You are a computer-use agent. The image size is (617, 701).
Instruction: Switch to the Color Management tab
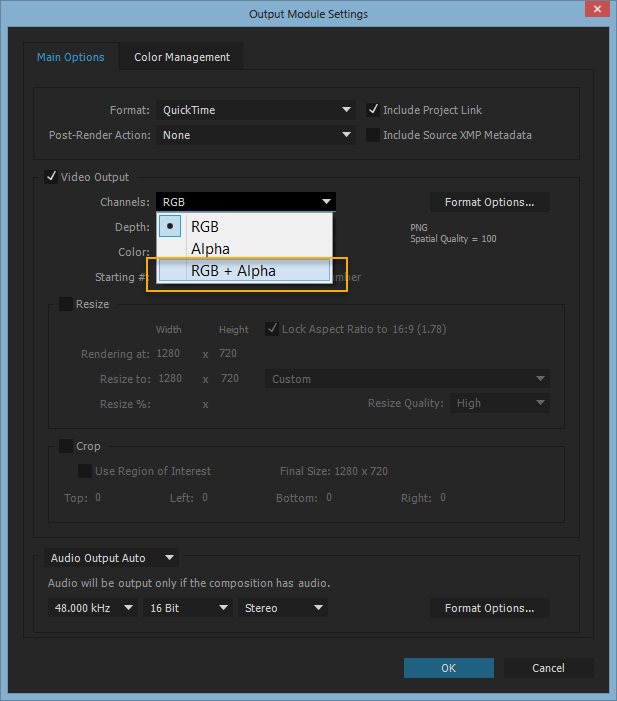point(182,57)
